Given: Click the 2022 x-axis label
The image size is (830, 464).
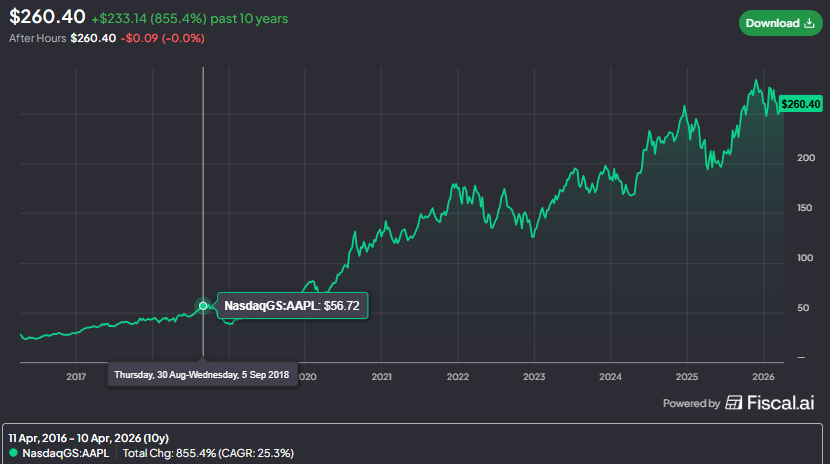Looking at the screenshot, I should pyautogui.click(x=458, y=377).
